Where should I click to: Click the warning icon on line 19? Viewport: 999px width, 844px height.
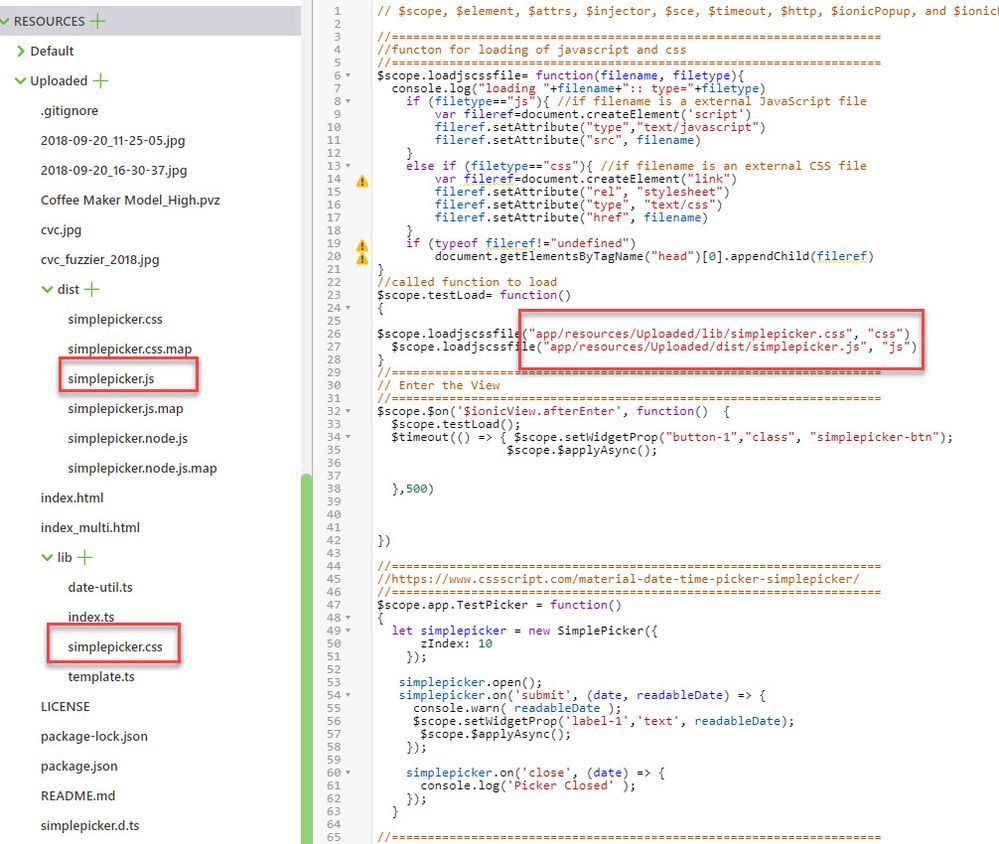[363, 245]
